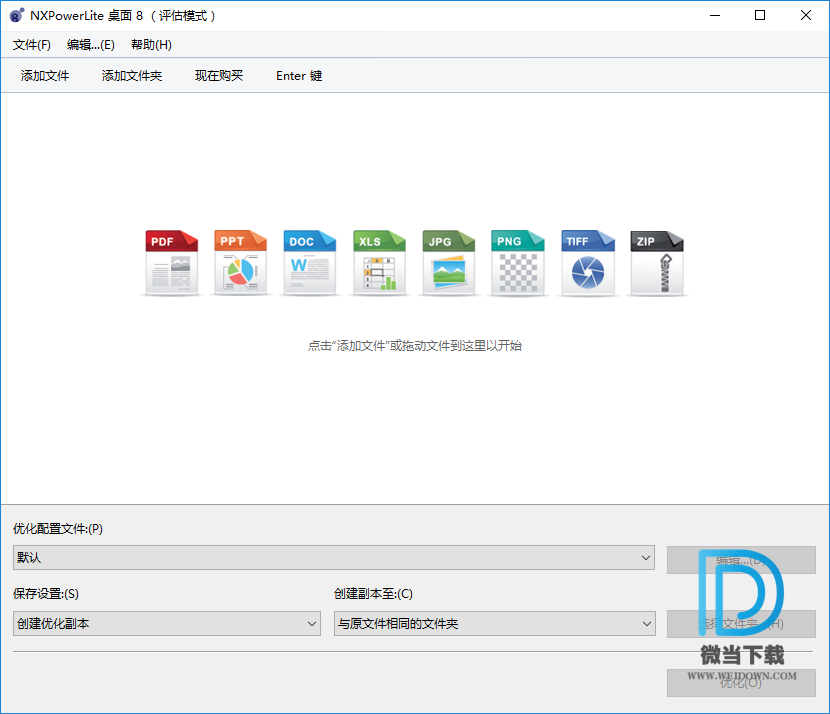Minimize the NXPowerLite window
Screen dimensions: 830x714
click(715, 15)
